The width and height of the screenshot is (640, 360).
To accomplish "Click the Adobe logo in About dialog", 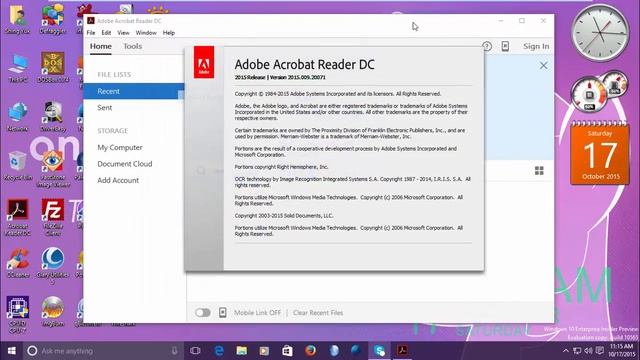I will pos(204,62).
